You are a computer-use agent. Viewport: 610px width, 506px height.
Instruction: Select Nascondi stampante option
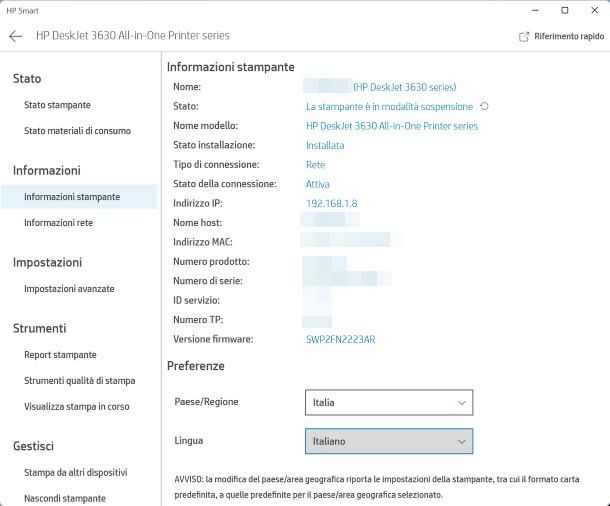[x=65, y=499]
